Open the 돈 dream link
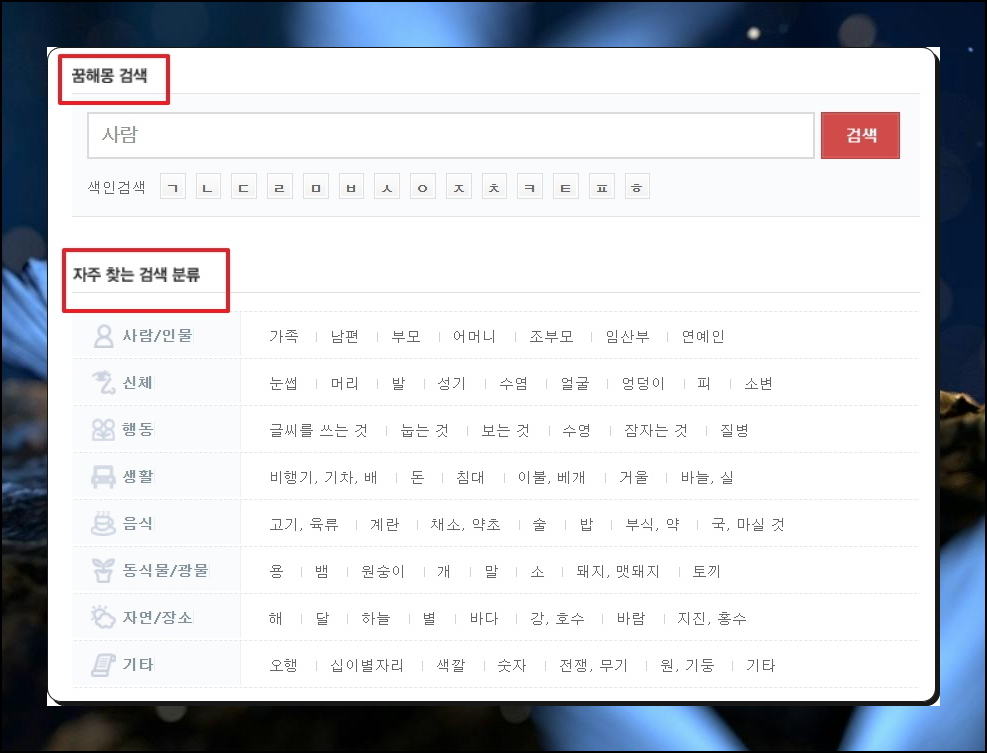The image size is (987, 753). (x=417, y=477)
